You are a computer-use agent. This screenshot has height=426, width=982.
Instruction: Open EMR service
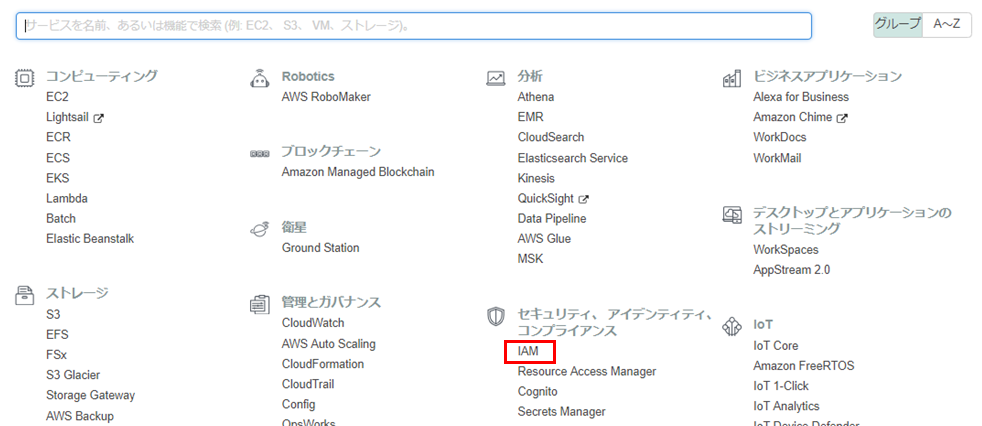point(530,117)
